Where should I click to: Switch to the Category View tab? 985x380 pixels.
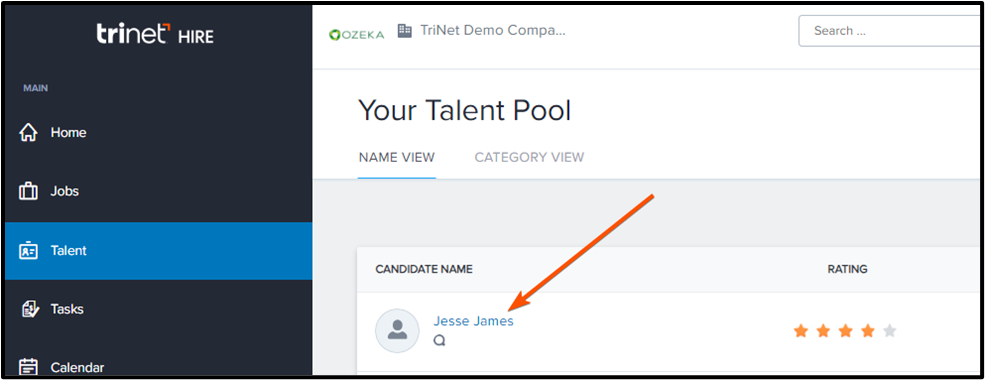pyautogui.click(x=530, y=157)
